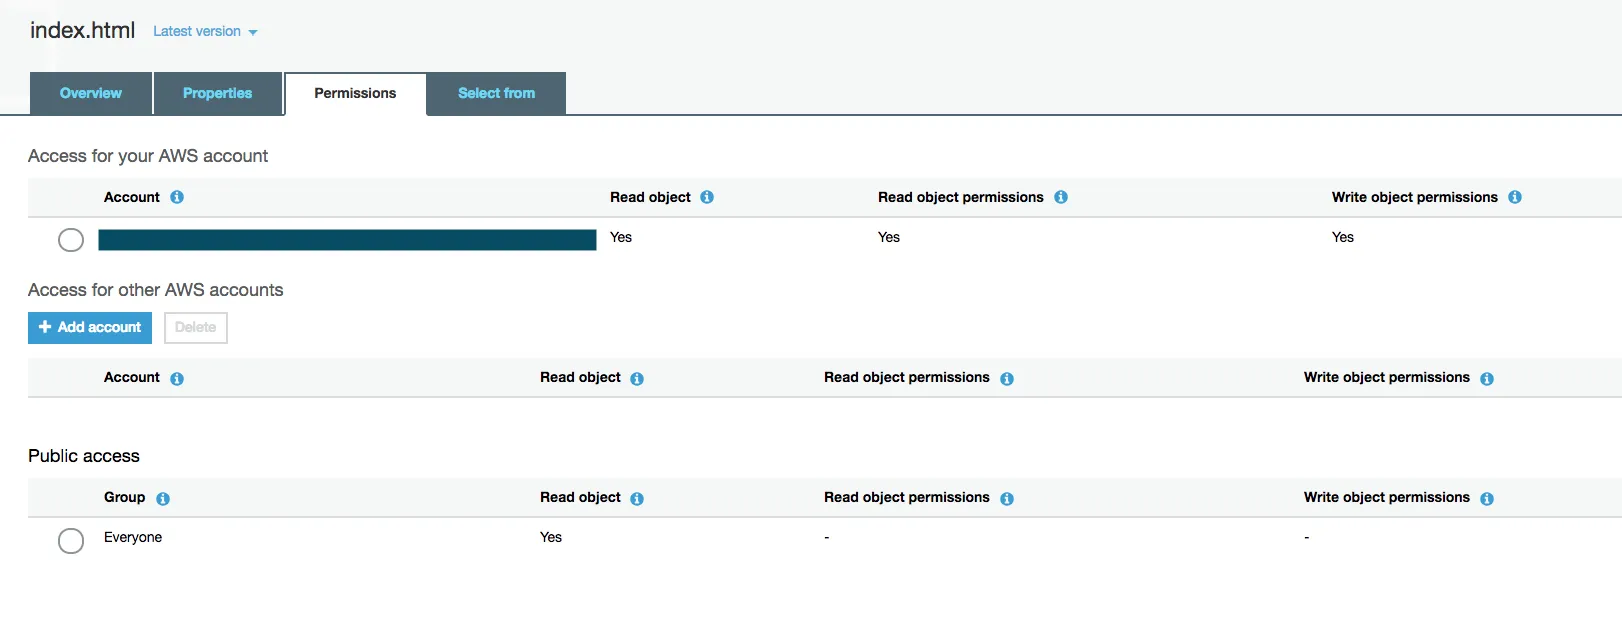Screen dimensions: 1622x624
Task: Click info icon beside Group in Public access
Action: 163,498
